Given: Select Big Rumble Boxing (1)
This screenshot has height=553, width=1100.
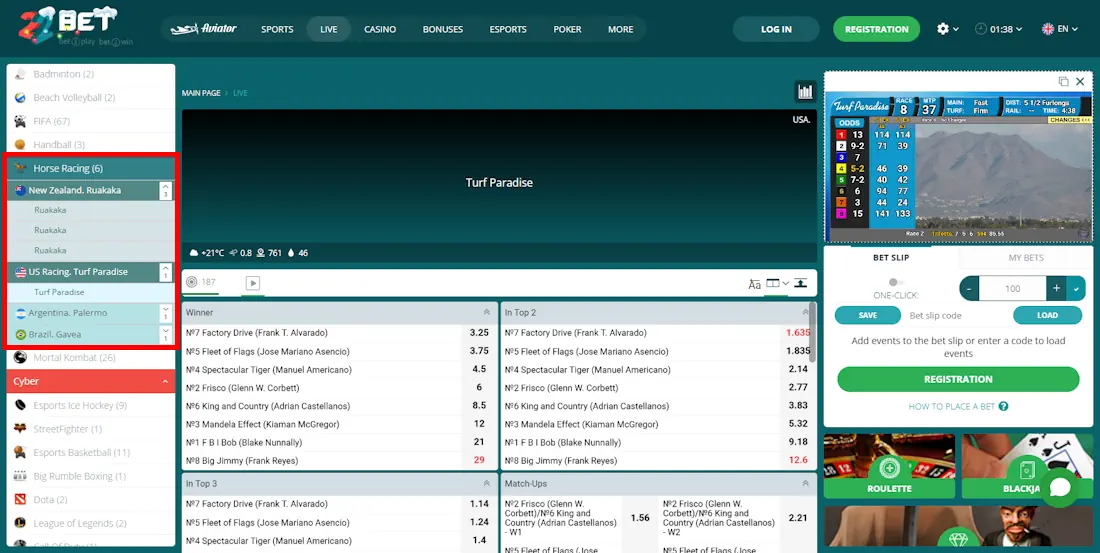Looking at the screenshot, I should pyautogui.click(x=91, y=476).
